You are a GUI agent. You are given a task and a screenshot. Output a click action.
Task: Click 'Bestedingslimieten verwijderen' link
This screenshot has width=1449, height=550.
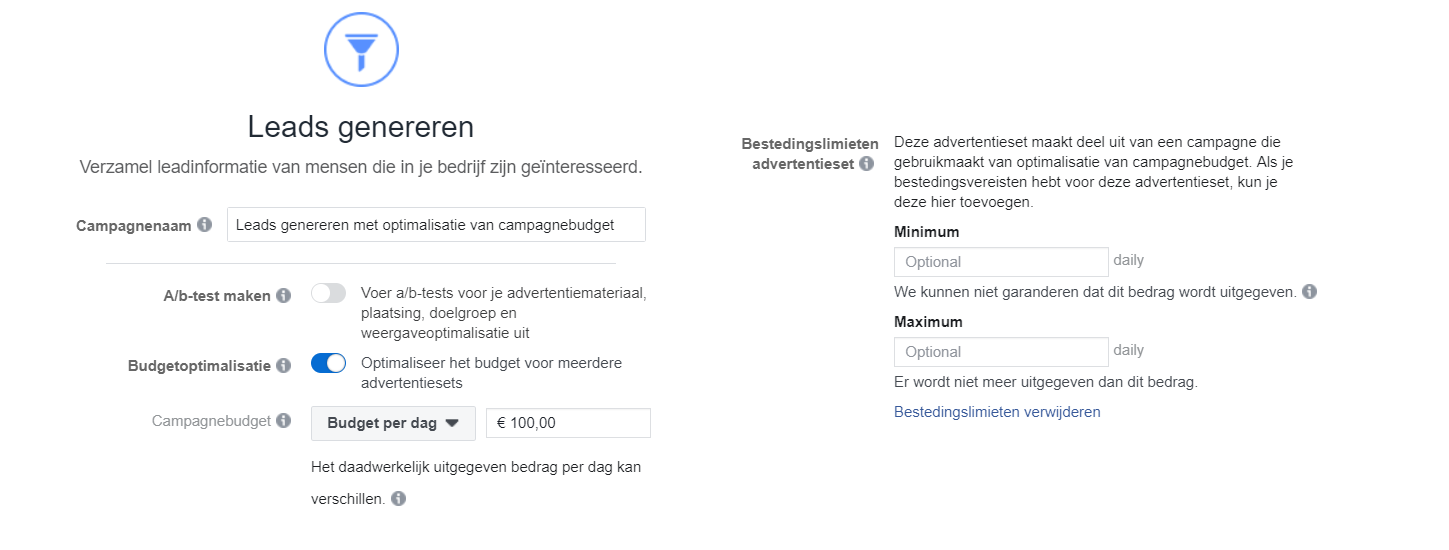pyautogui.click(x=997, y=412)
